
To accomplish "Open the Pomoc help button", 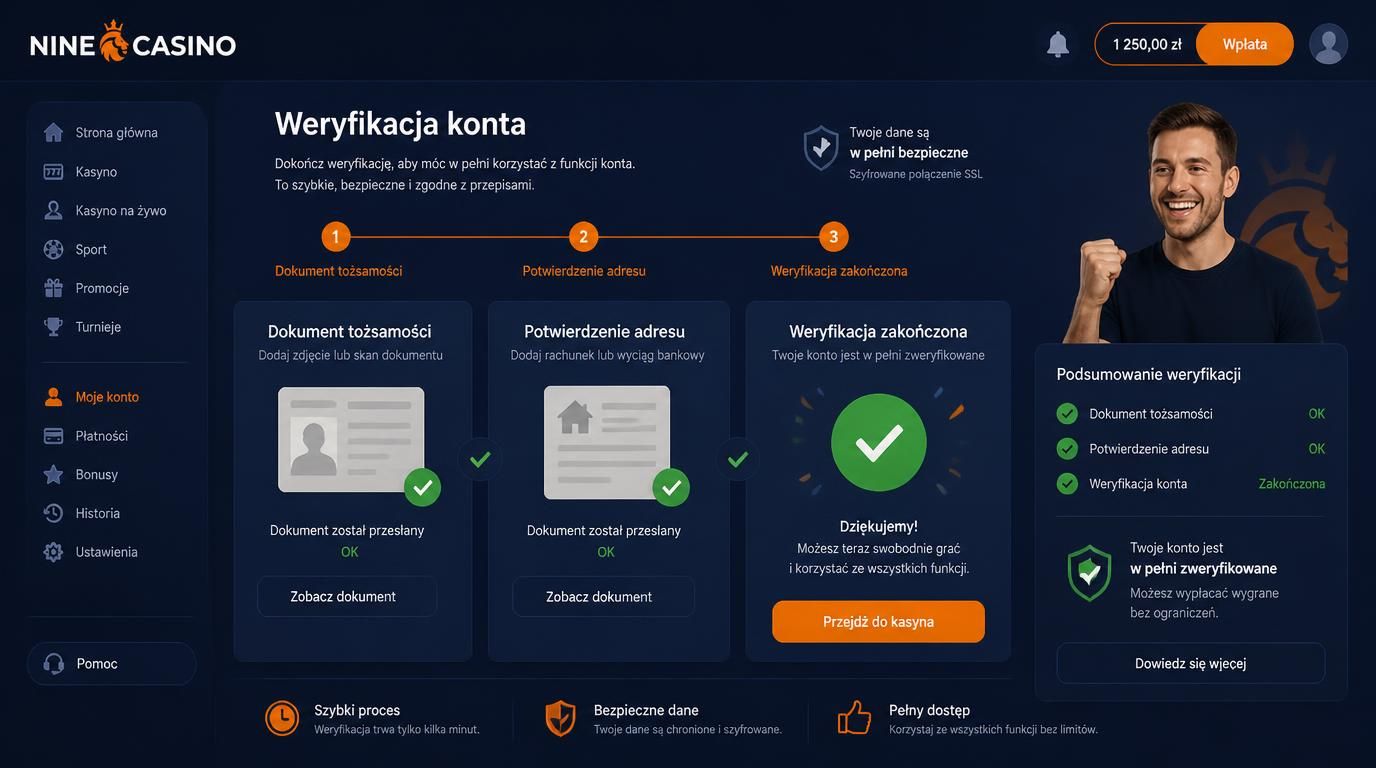I will click(112, 664).
